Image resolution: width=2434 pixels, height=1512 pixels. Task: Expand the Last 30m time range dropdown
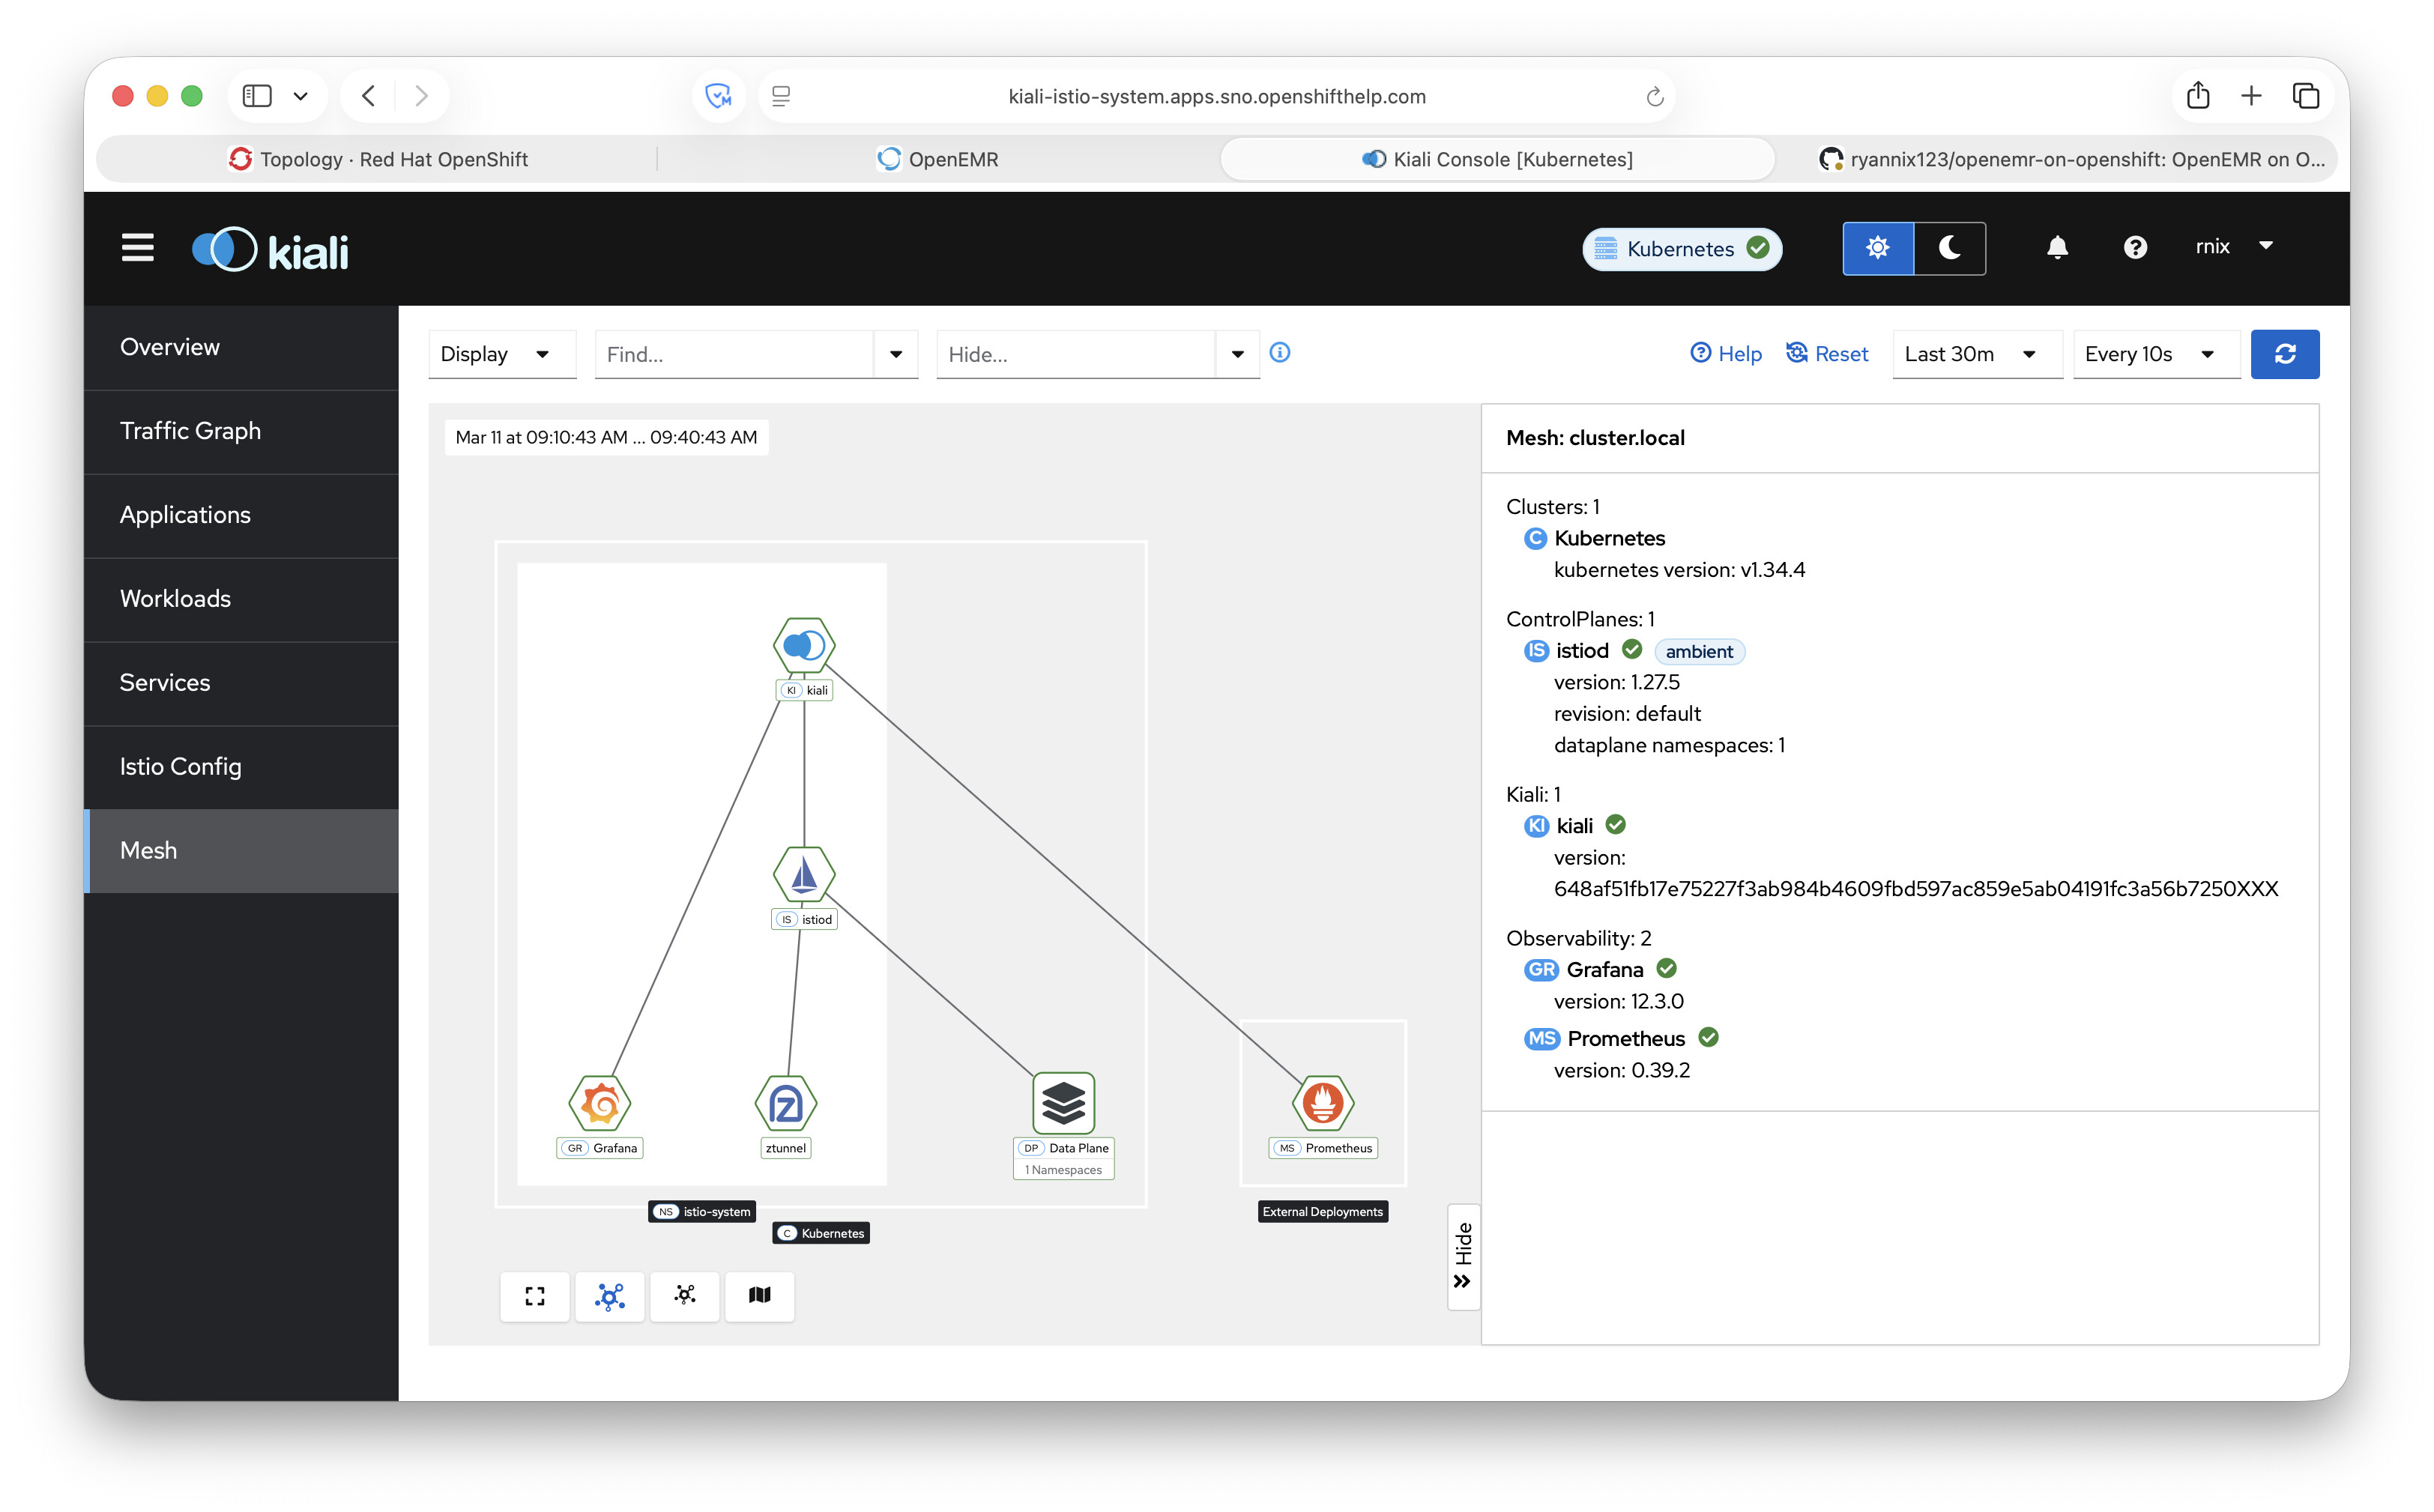point(1970,354)
